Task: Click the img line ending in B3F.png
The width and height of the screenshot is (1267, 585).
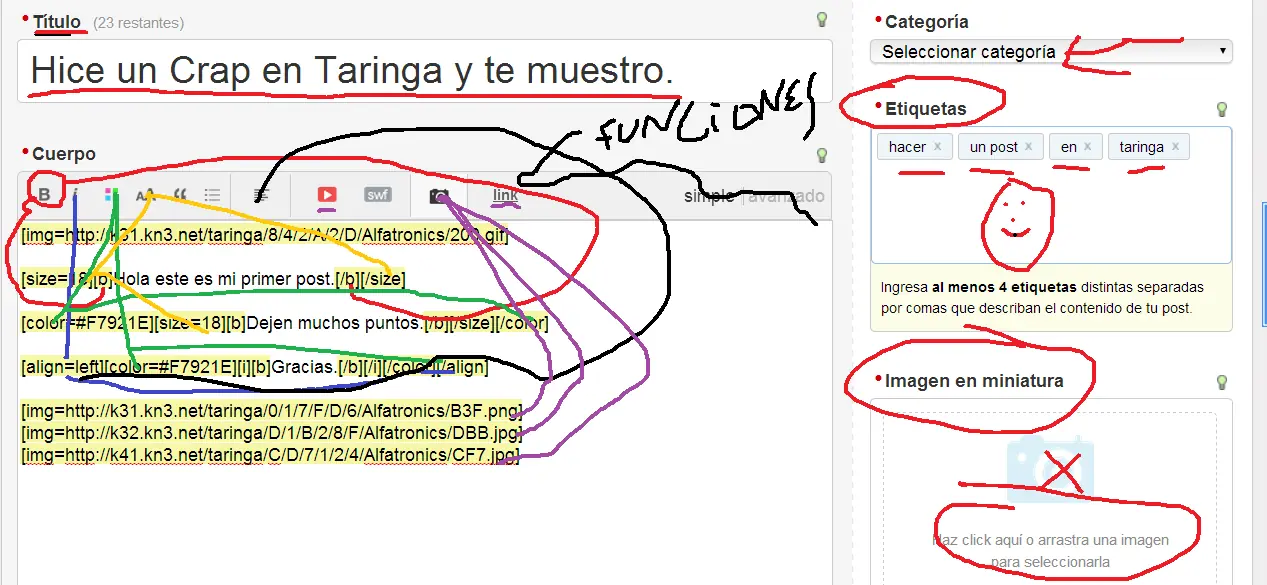Action: coord(271,411)
